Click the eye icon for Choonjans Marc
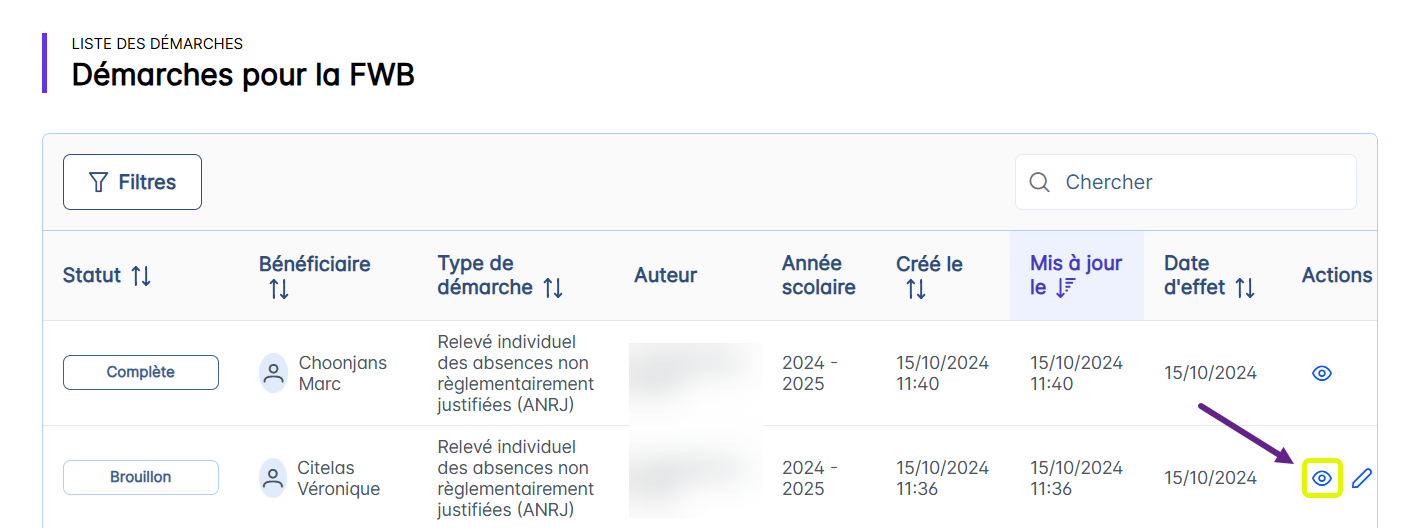 1321,373
